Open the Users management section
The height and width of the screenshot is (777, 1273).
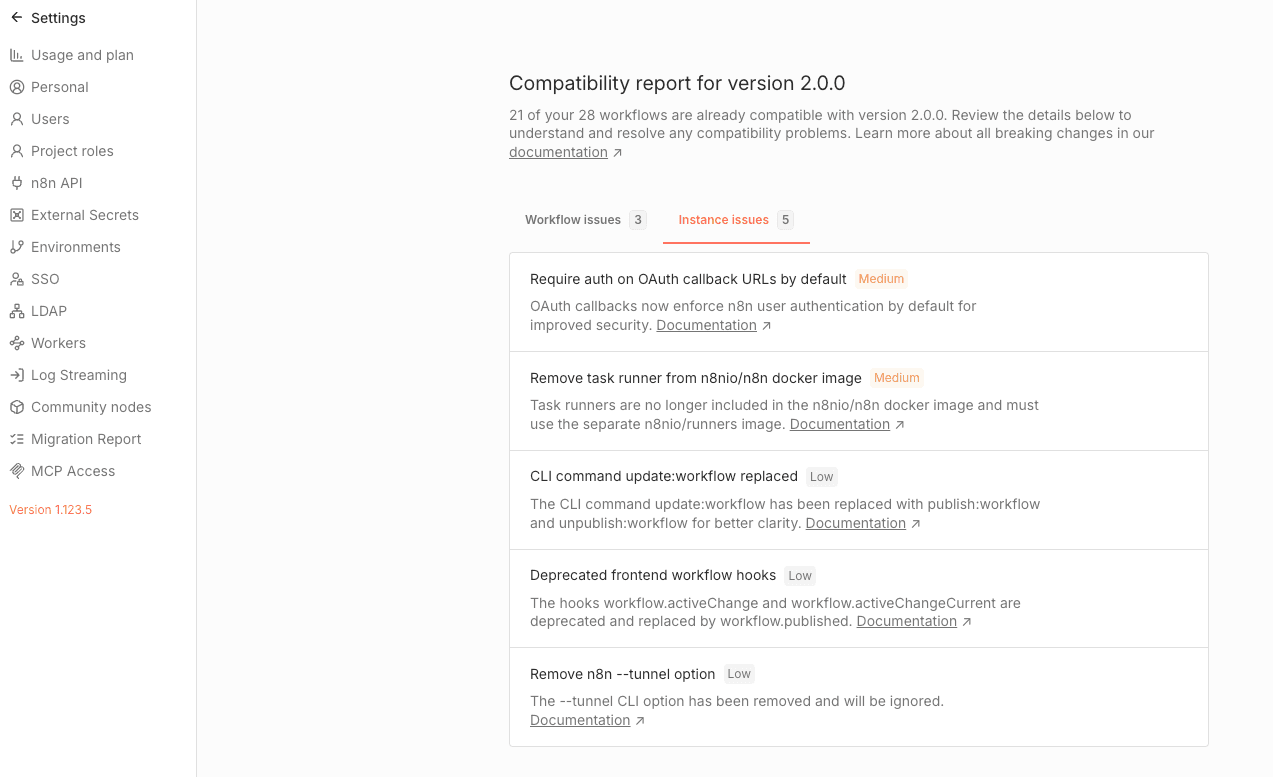pyautogui.click(x=50, y=119)
